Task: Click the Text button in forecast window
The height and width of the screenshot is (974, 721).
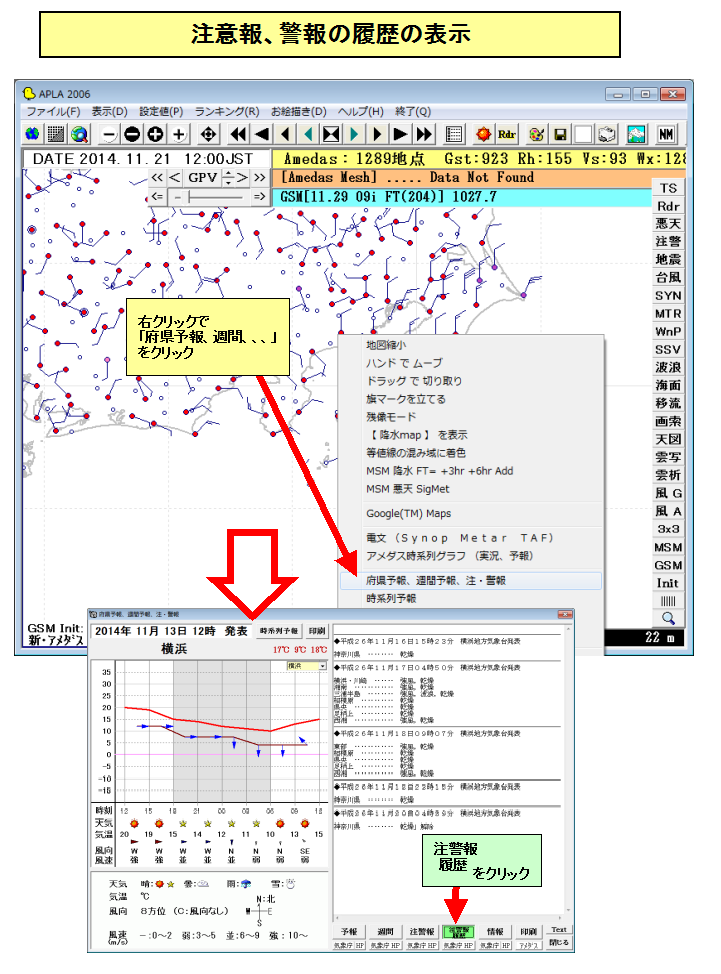Action: tap(559, 930)
